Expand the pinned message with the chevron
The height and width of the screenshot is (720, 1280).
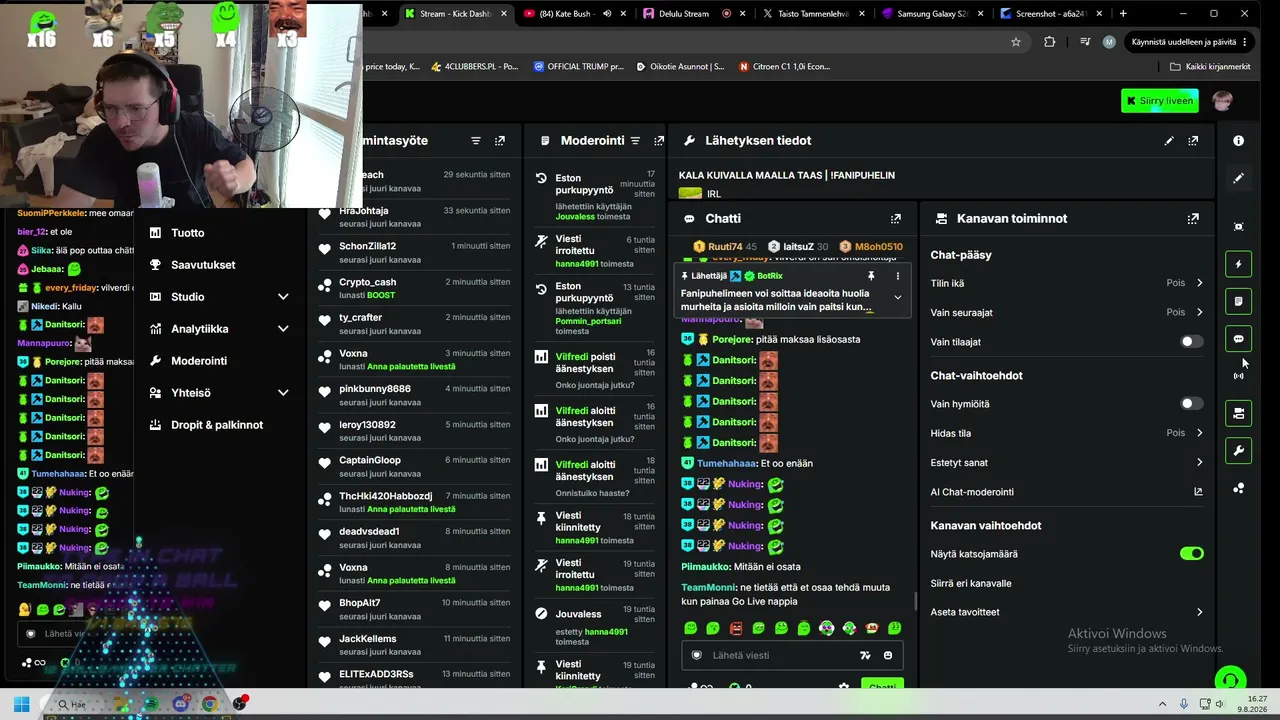coord(897,297)
